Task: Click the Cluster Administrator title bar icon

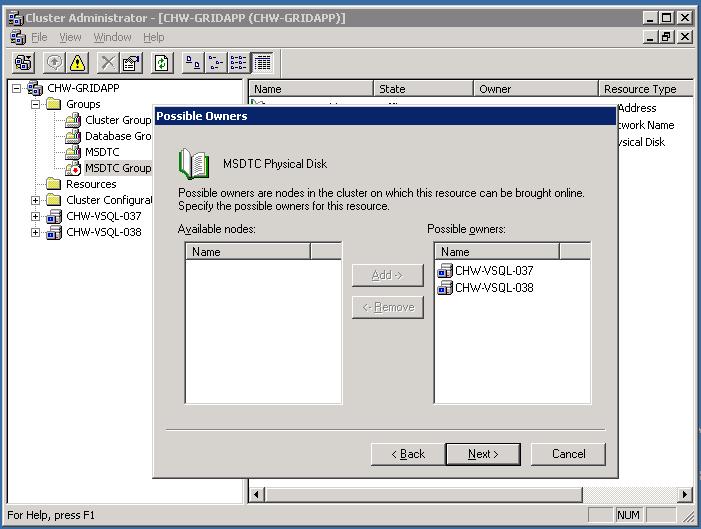Action: click(x=16, y=18)
